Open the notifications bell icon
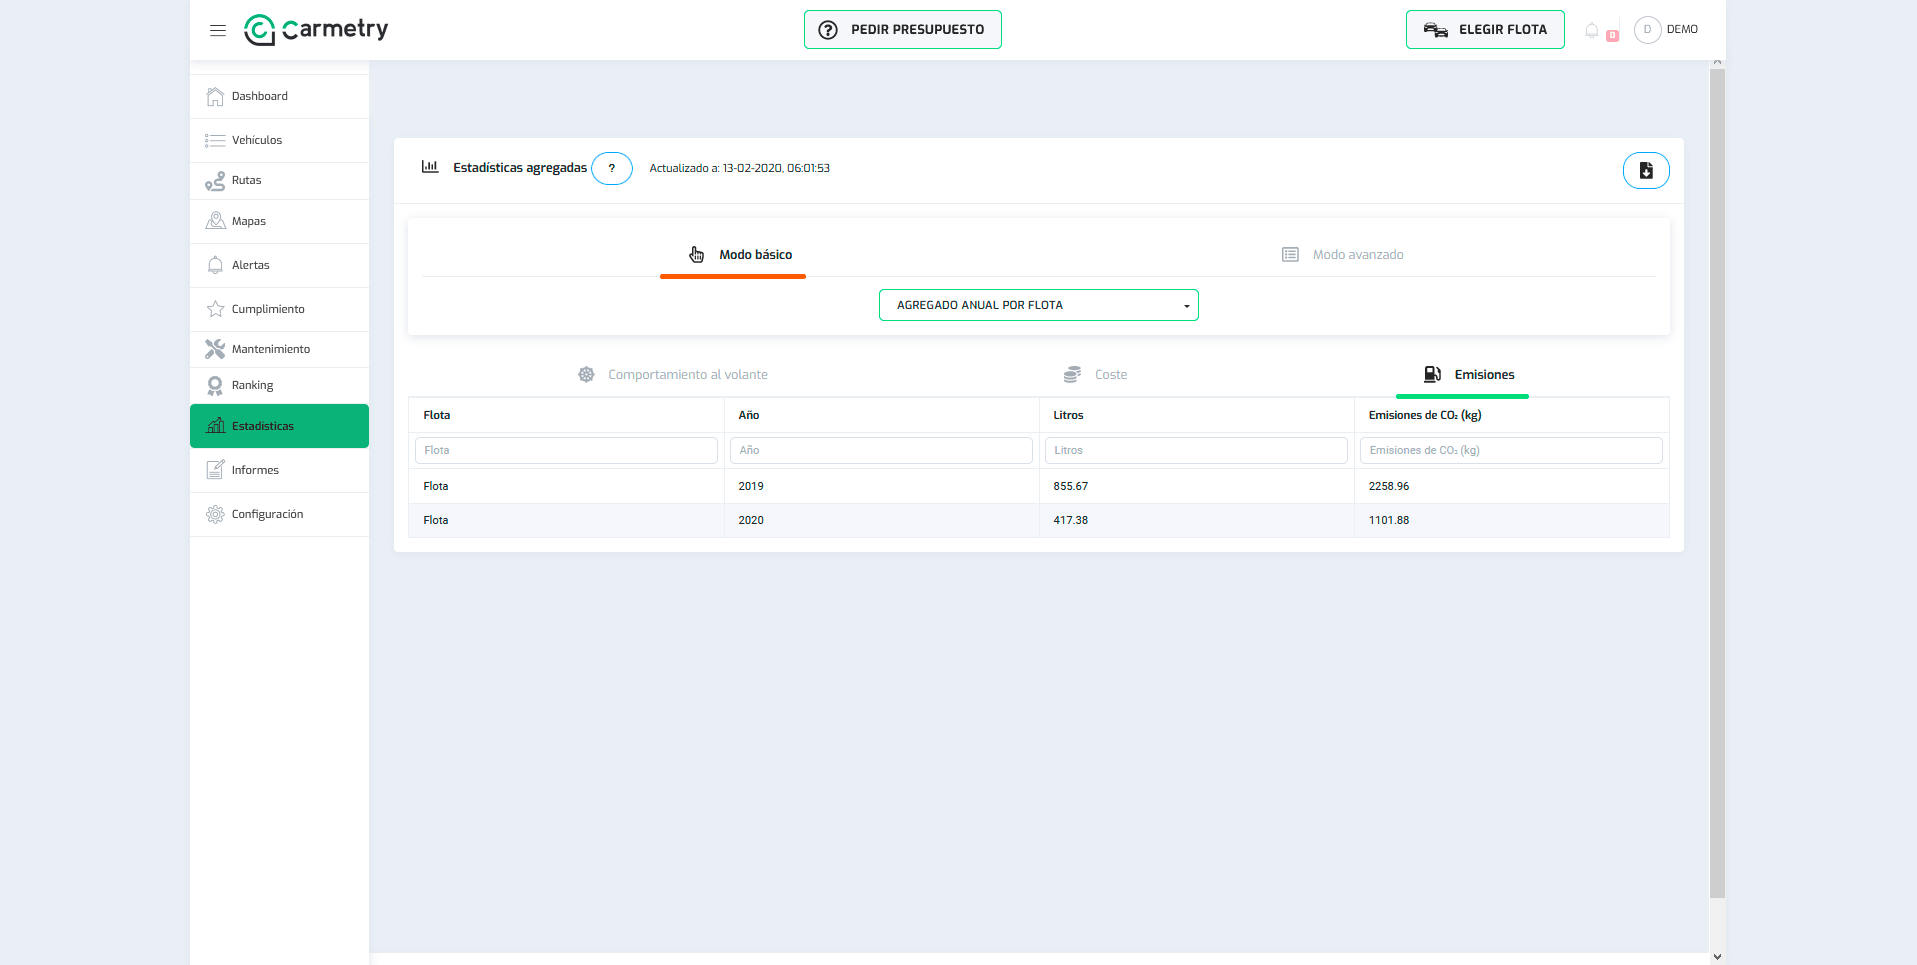1917x965 pixels. pyautogui.click(x=1592, y=30)
